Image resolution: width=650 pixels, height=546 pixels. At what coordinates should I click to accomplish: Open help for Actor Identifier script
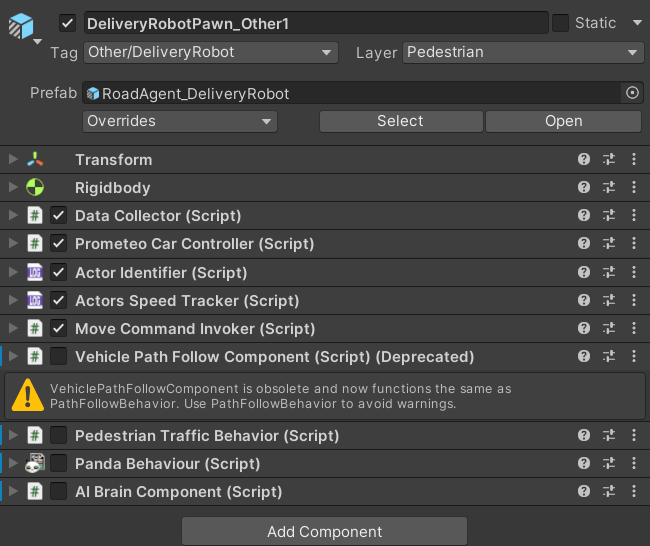click(584, 272)
